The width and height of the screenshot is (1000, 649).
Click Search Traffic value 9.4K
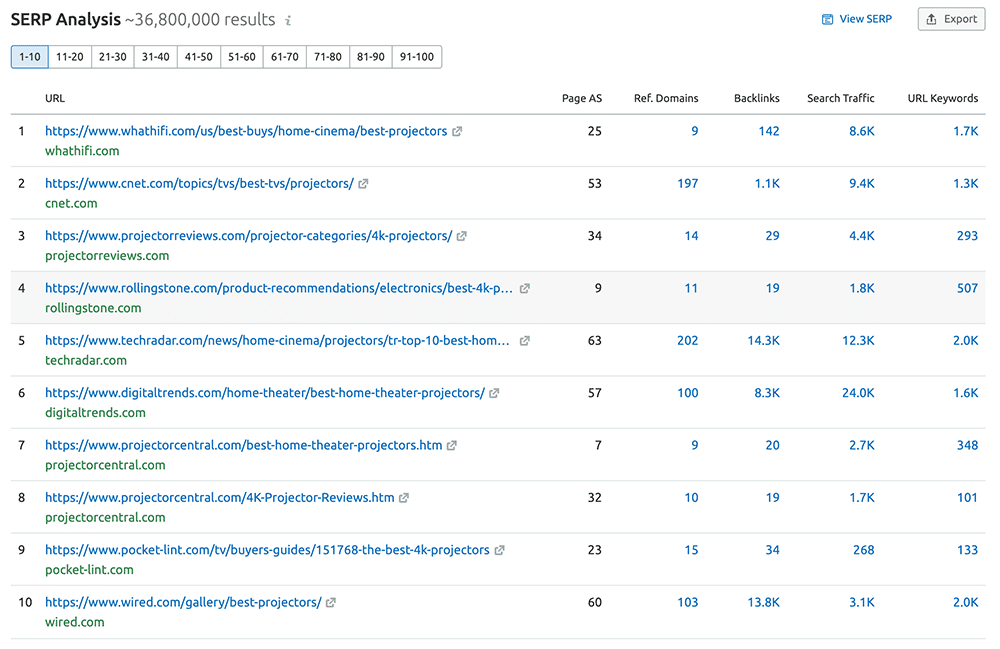tap(862, 184)
